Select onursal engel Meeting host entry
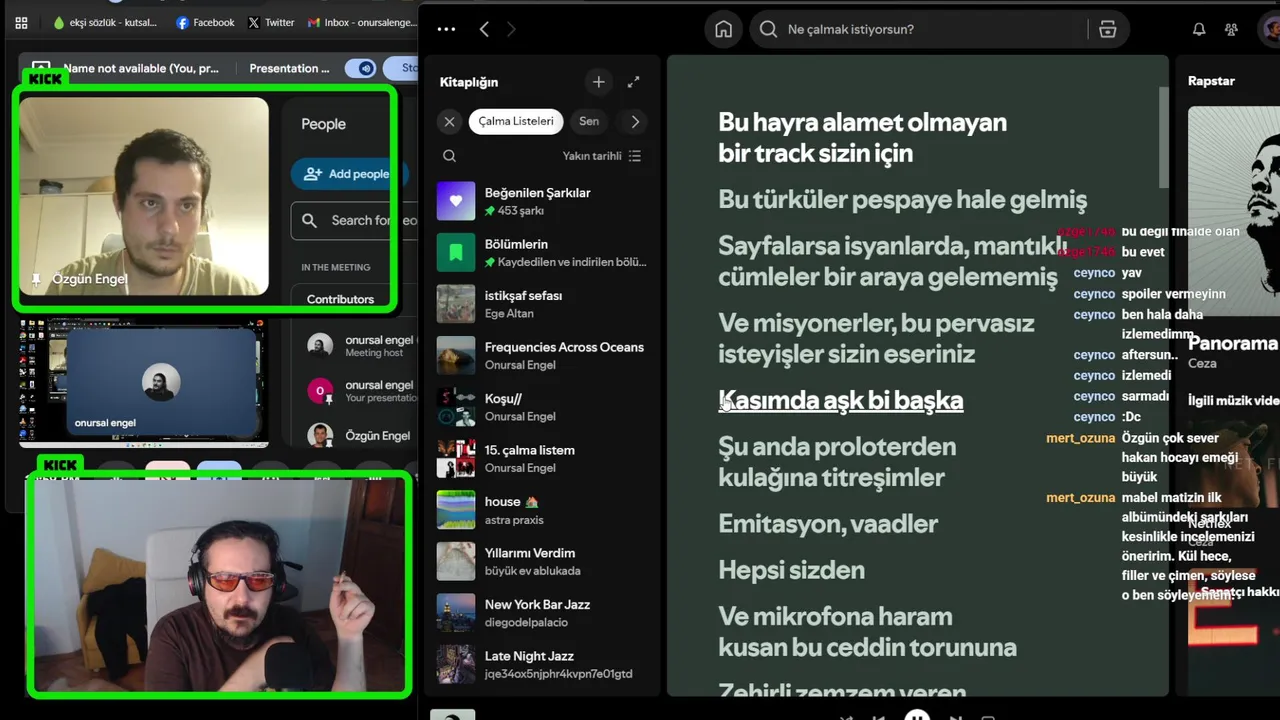Image resolution: width=1280 pixels, height=720 pixels. point(362,346)
